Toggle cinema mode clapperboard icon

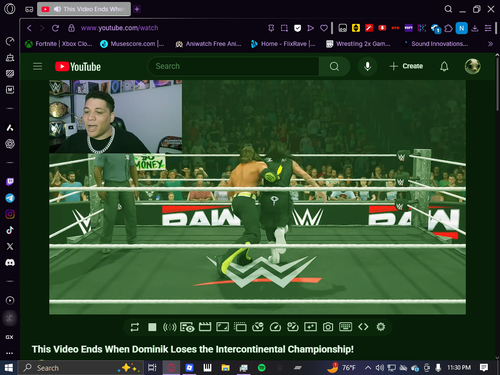[x=205, y=327]
